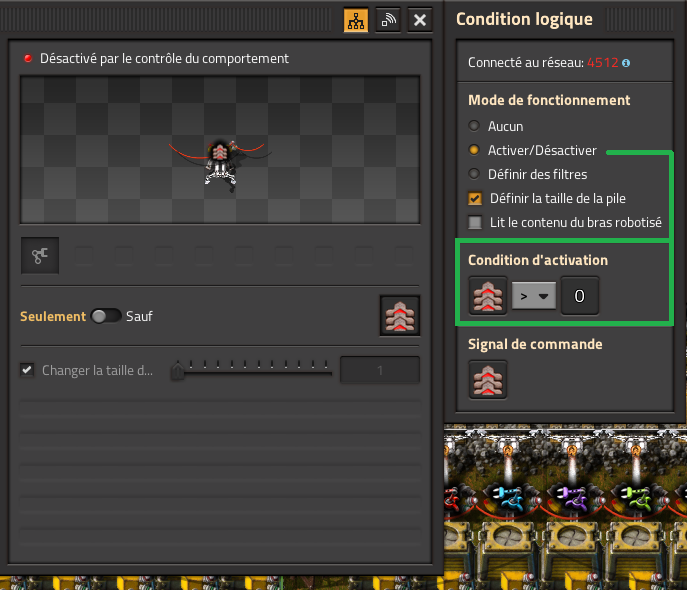The height and width of the screenshot is (590, 687).
Task: Pick the activation condition signal icon
Action: [488, 296]
